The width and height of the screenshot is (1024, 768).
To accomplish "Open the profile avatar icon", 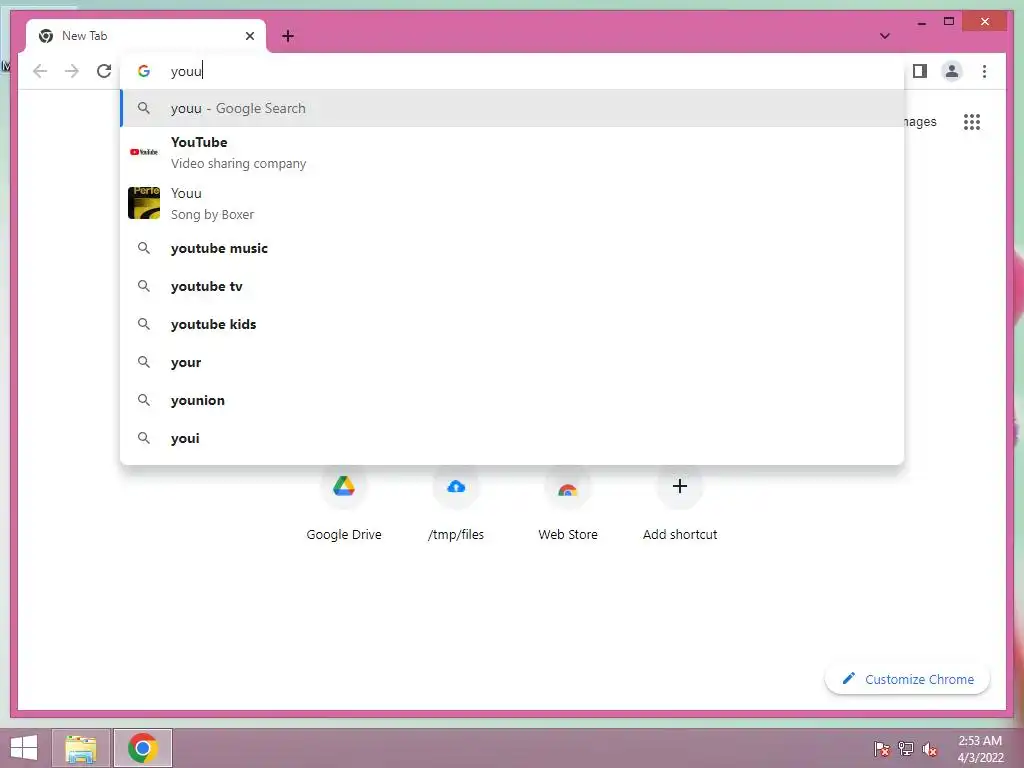I will tap(952, 71).
